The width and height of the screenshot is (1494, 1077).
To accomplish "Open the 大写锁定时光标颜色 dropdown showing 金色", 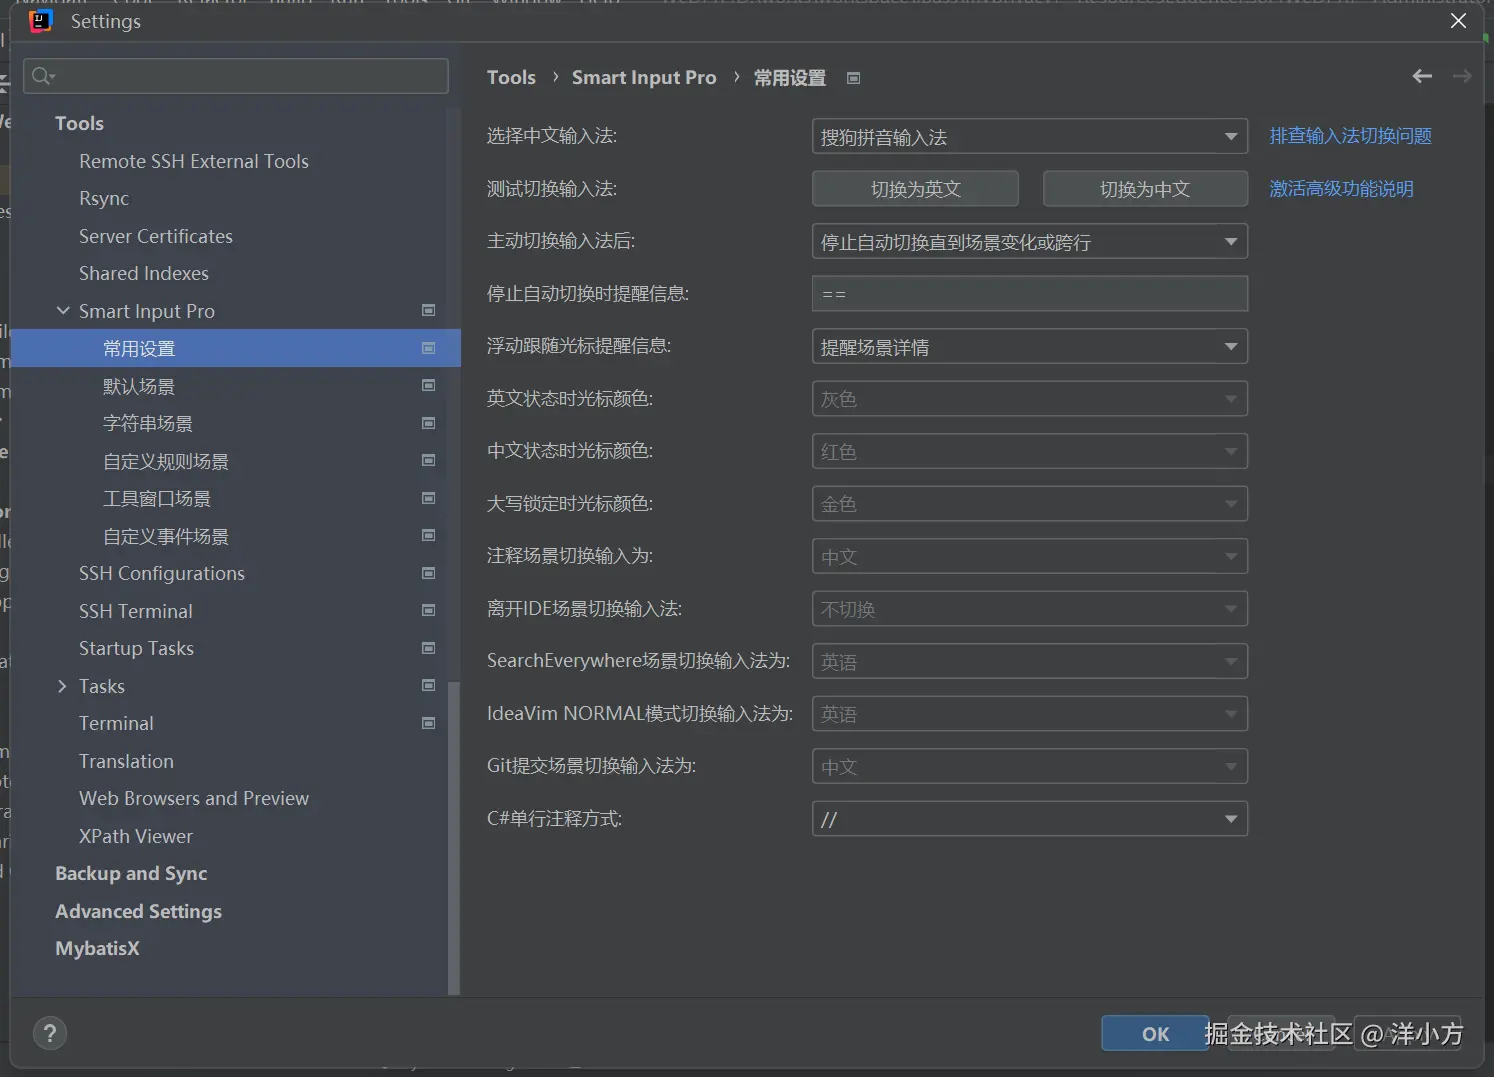I will [1030, 504].
